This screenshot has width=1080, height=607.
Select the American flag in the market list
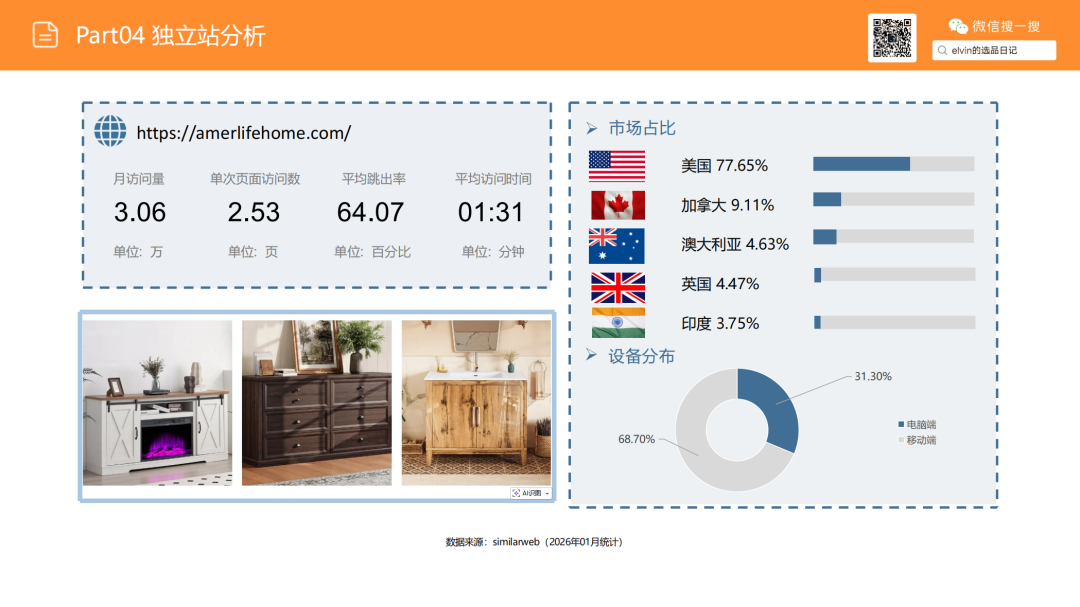[618, 165]
